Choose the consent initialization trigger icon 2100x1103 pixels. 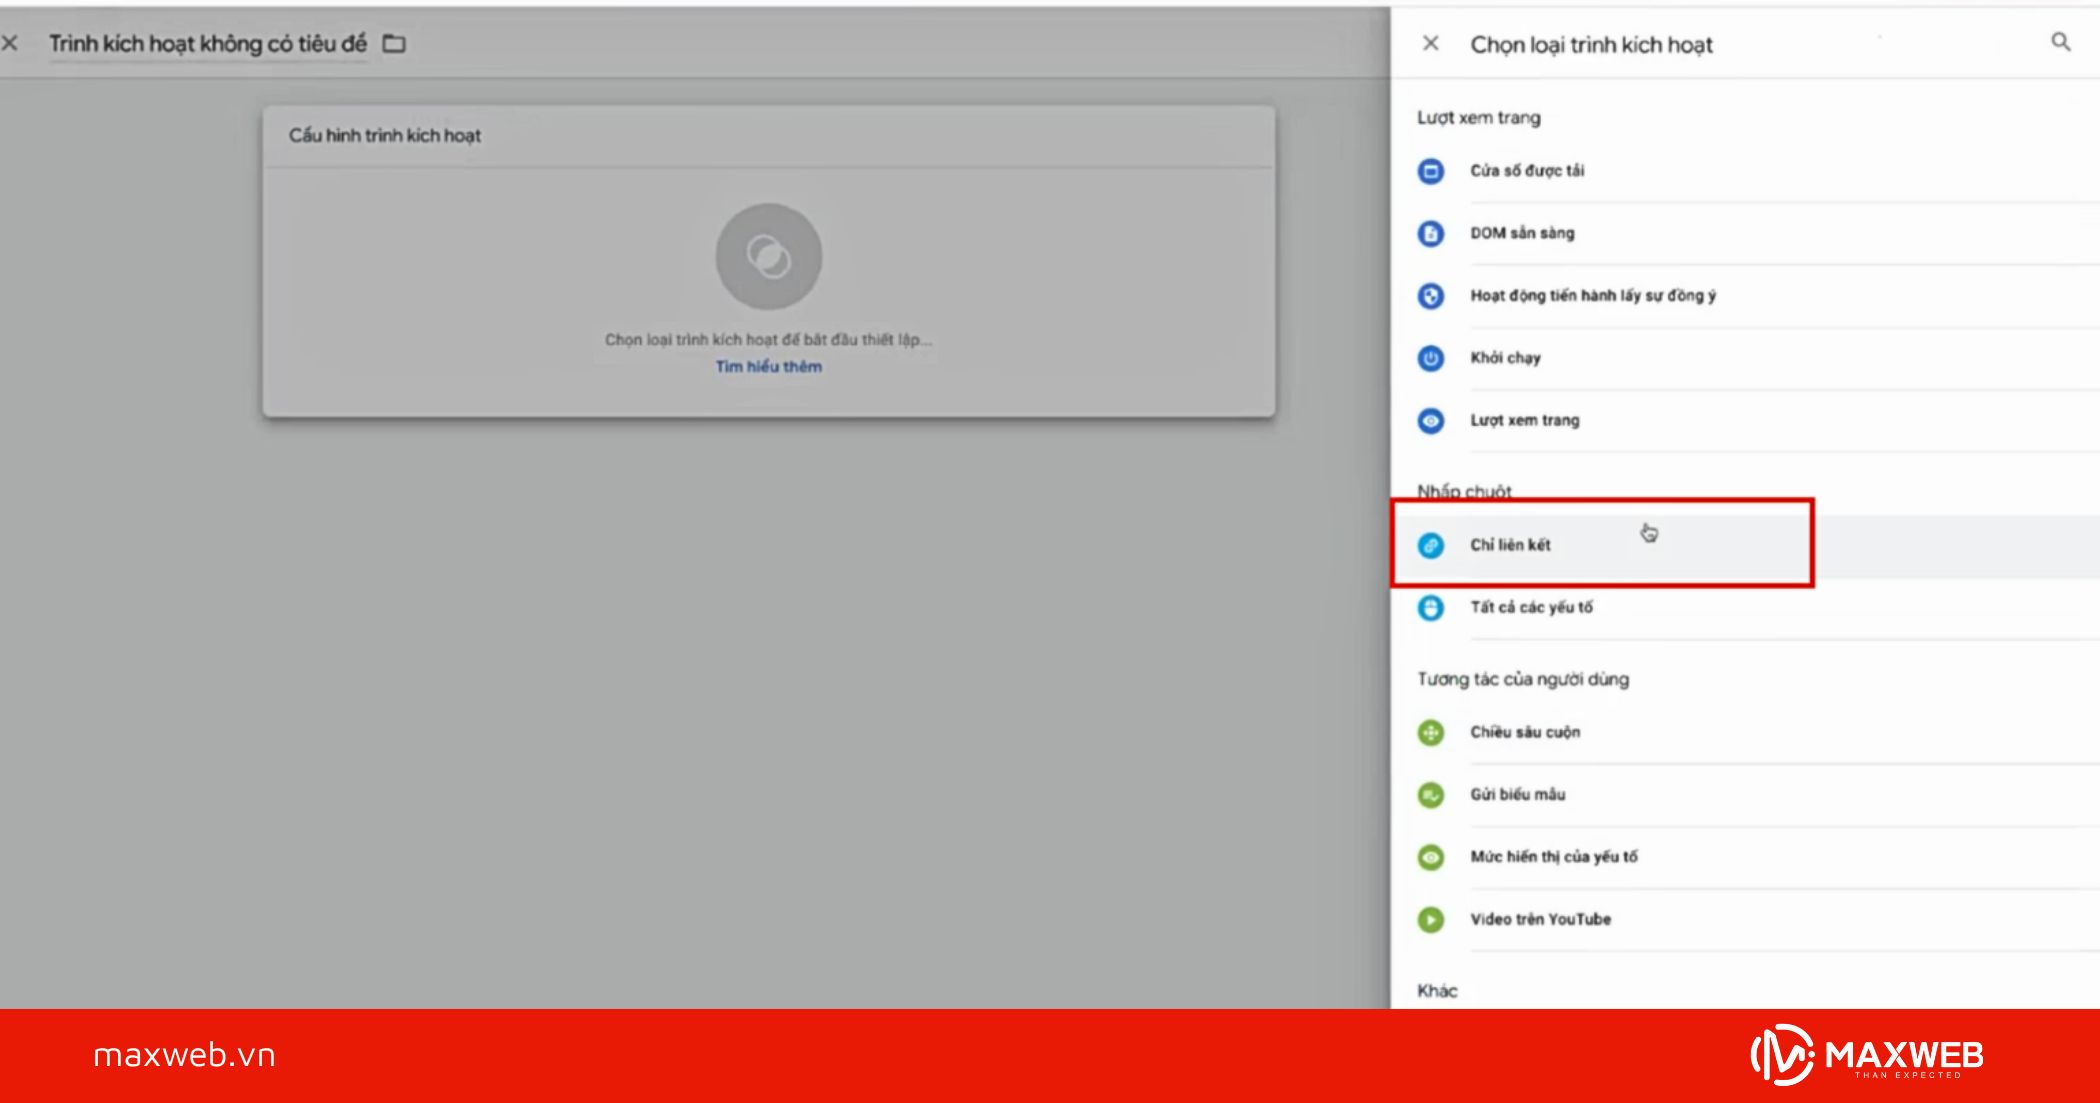(1431, 296)
